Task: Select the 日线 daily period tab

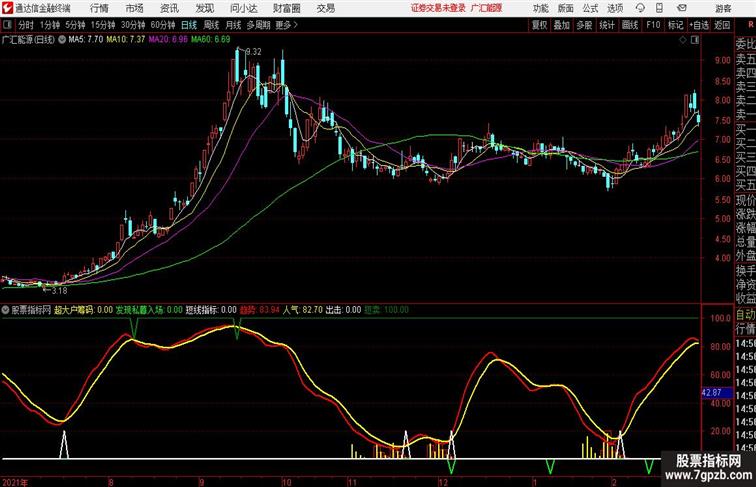Action: pos(189,25)
